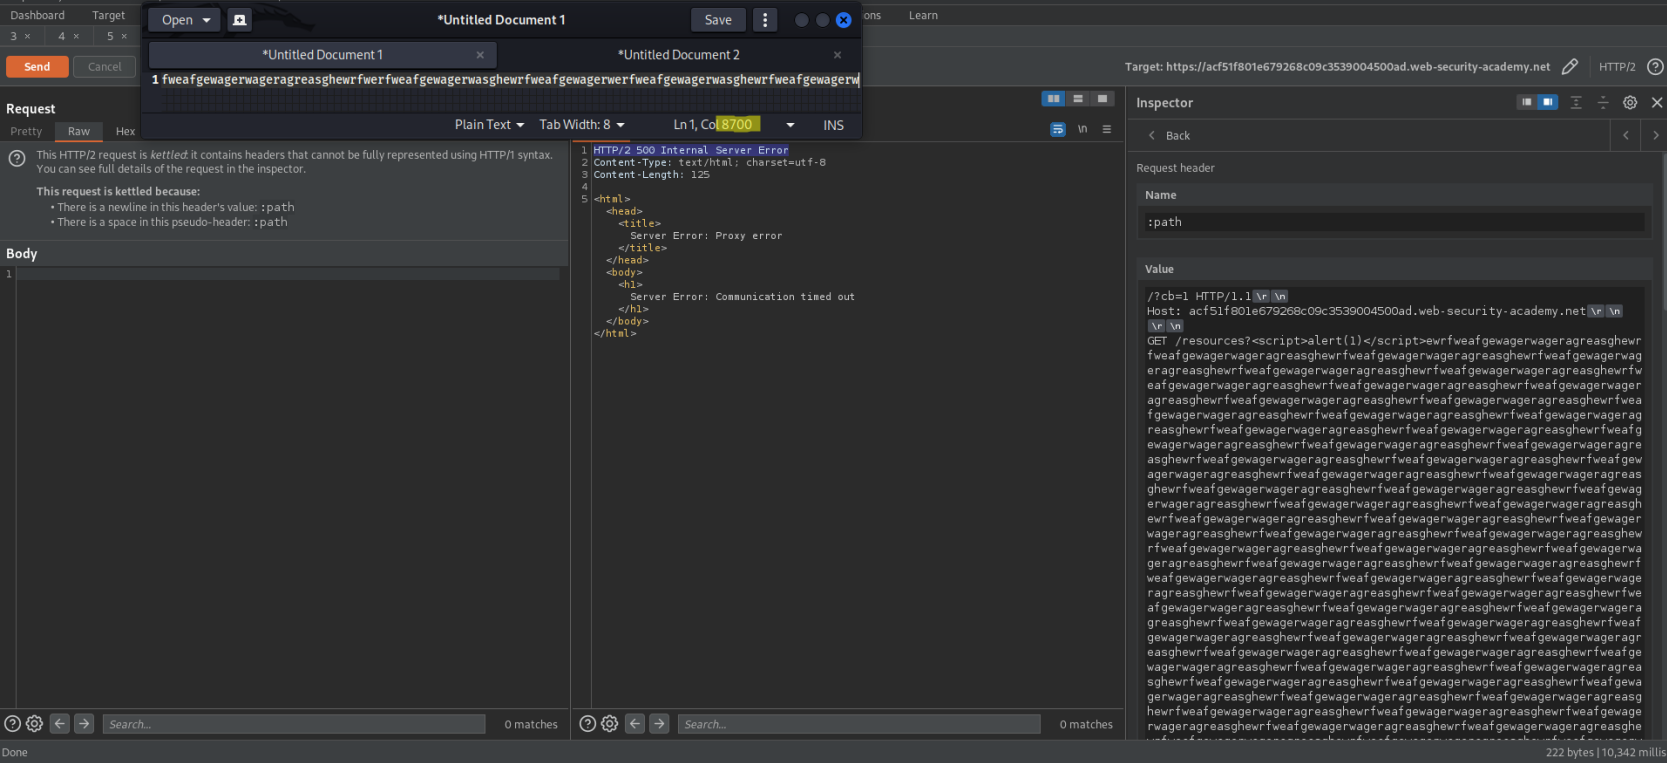
Task: Open the Learn tab
Action: click(x=923, y=15)
